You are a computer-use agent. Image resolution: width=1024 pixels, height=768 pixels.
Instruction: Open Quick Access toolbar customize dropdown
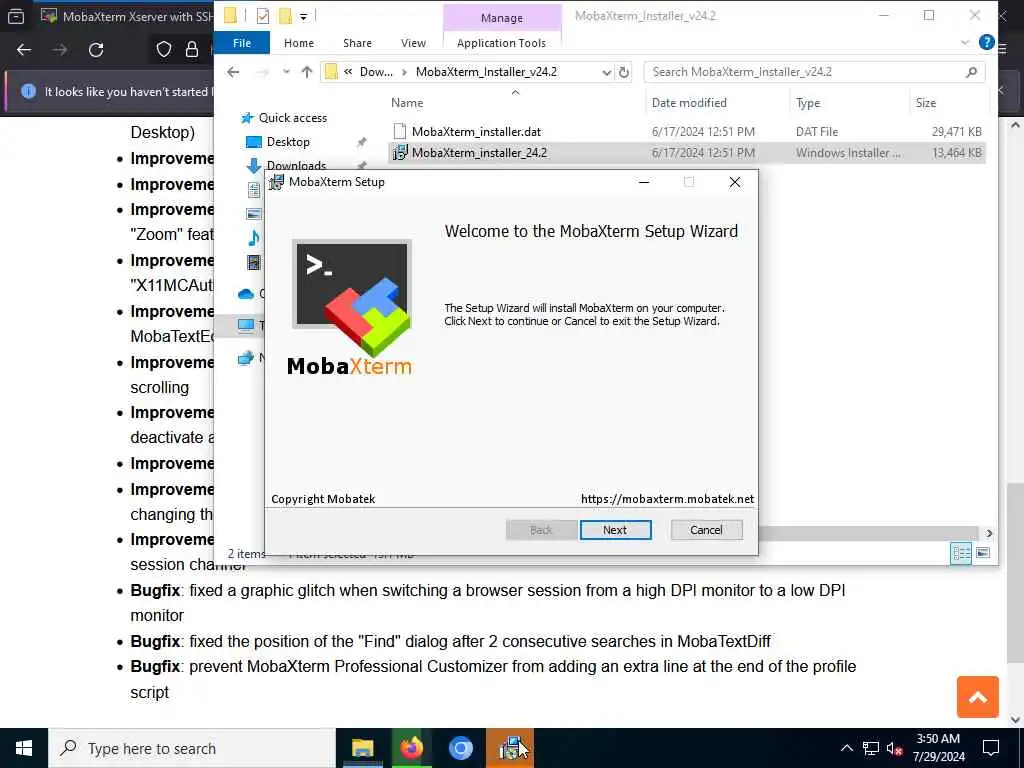[x=303, y=16]
